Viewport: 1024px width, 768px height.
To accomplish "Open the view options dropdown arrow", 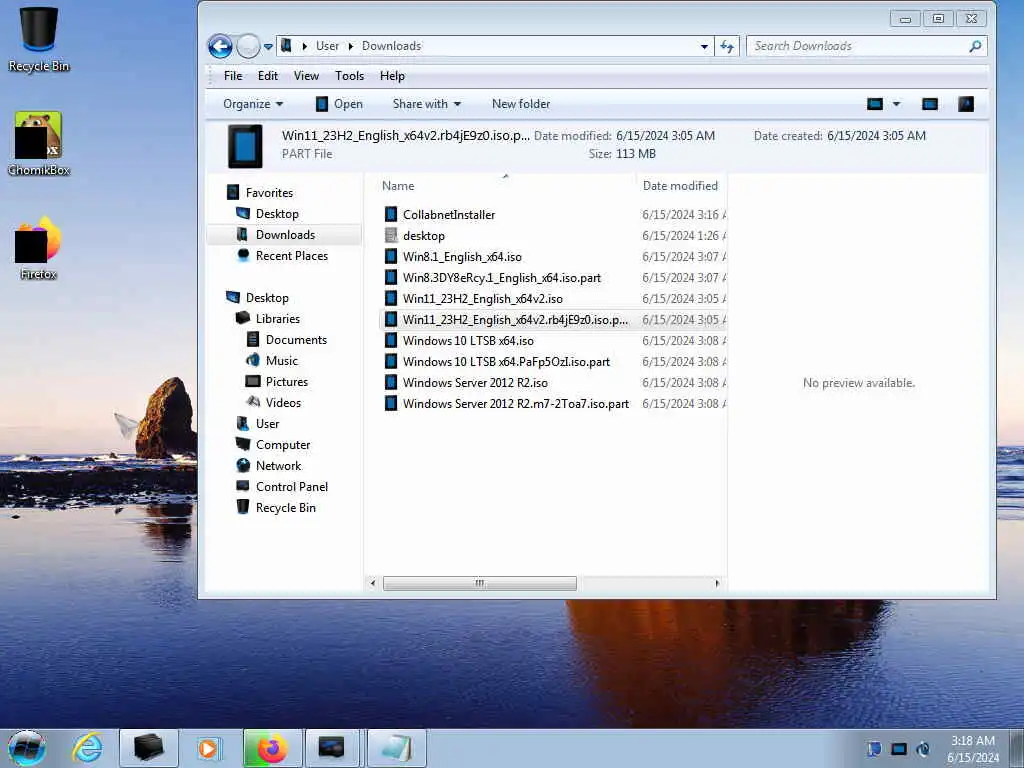I will click(896, 104).
